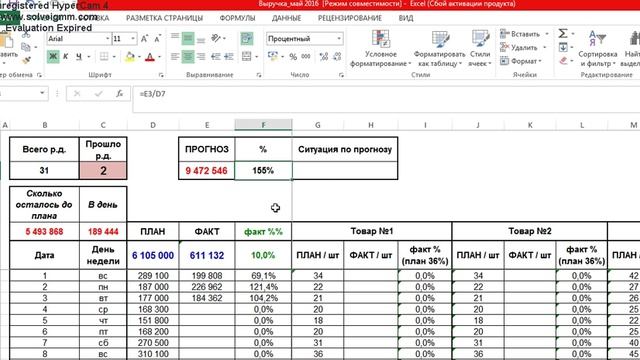Click the insert function fx icon
Viewport: 640px width, 360px height.
pyautogui.click(x=119, y=93)
